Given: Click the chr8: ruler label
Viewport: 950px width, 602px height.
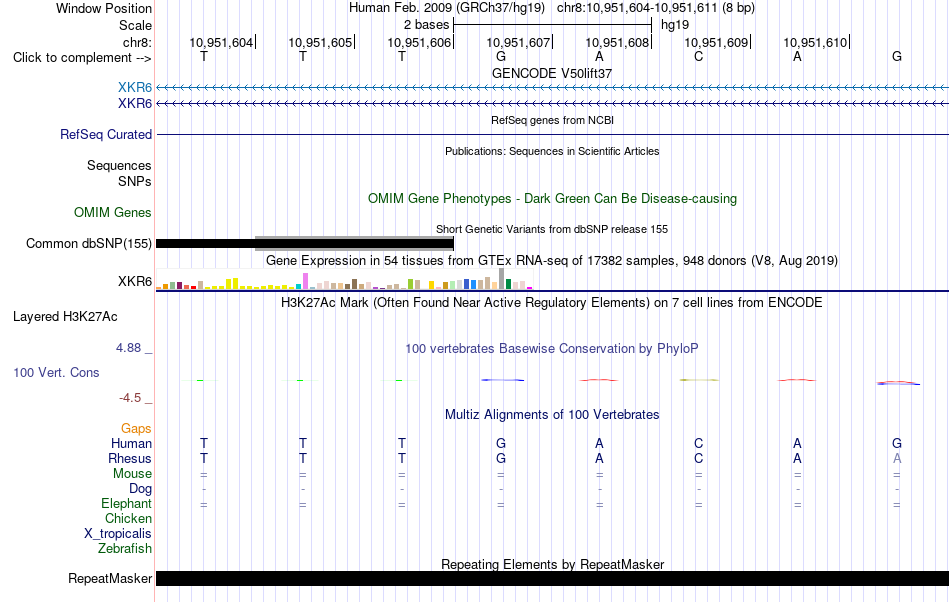Looking at the screenshot, I should [x=137, y=42].
